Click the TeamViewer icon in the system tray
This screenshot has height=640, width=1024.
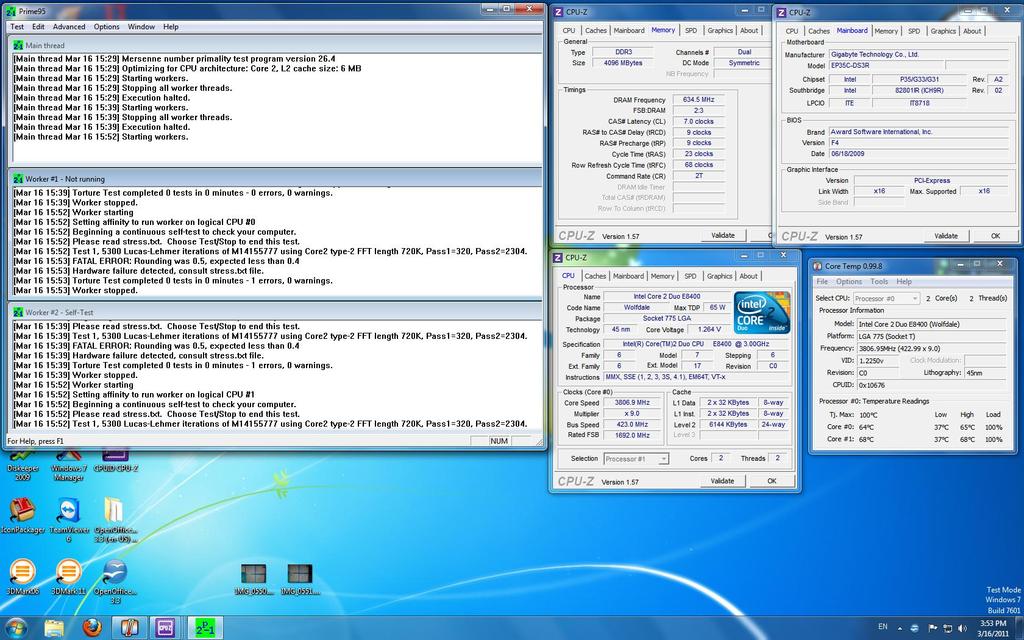click(x=915, y=628)
